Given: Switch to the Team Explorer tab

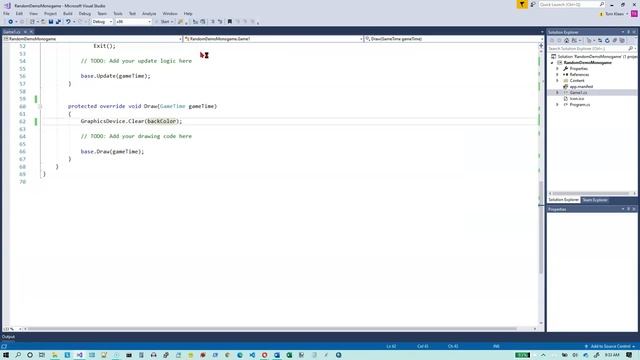Looking at the screenshot, I should pyautogui.click(x=595, y=200).
